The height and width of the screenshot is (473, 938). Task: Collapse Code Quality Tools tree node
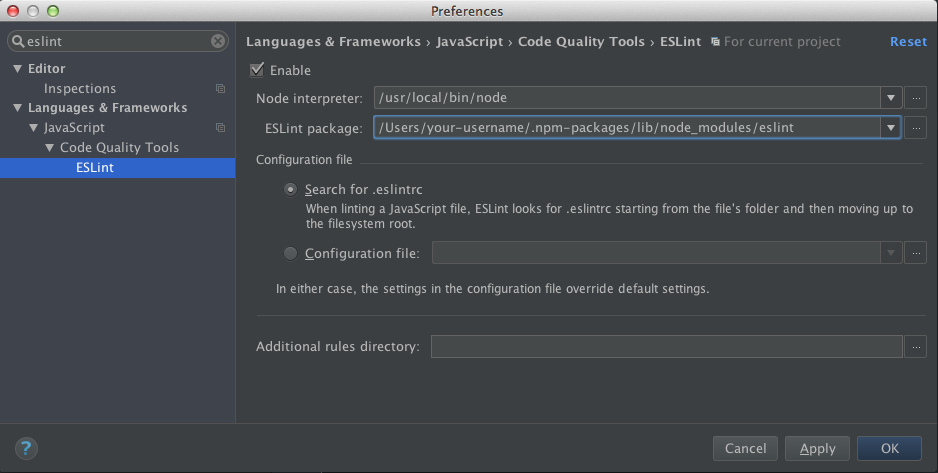[x=50, y=148]
